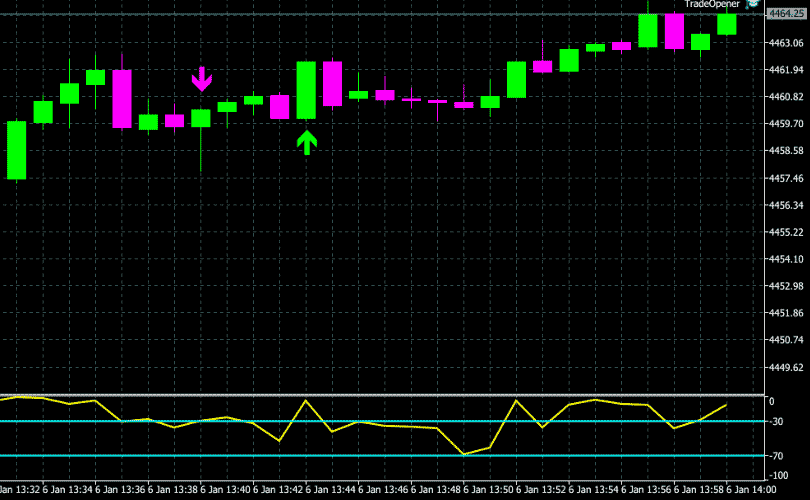Select the first large green candle on left
The height and width of the screenshot is (500, 810).
click(x=17, y=150)
